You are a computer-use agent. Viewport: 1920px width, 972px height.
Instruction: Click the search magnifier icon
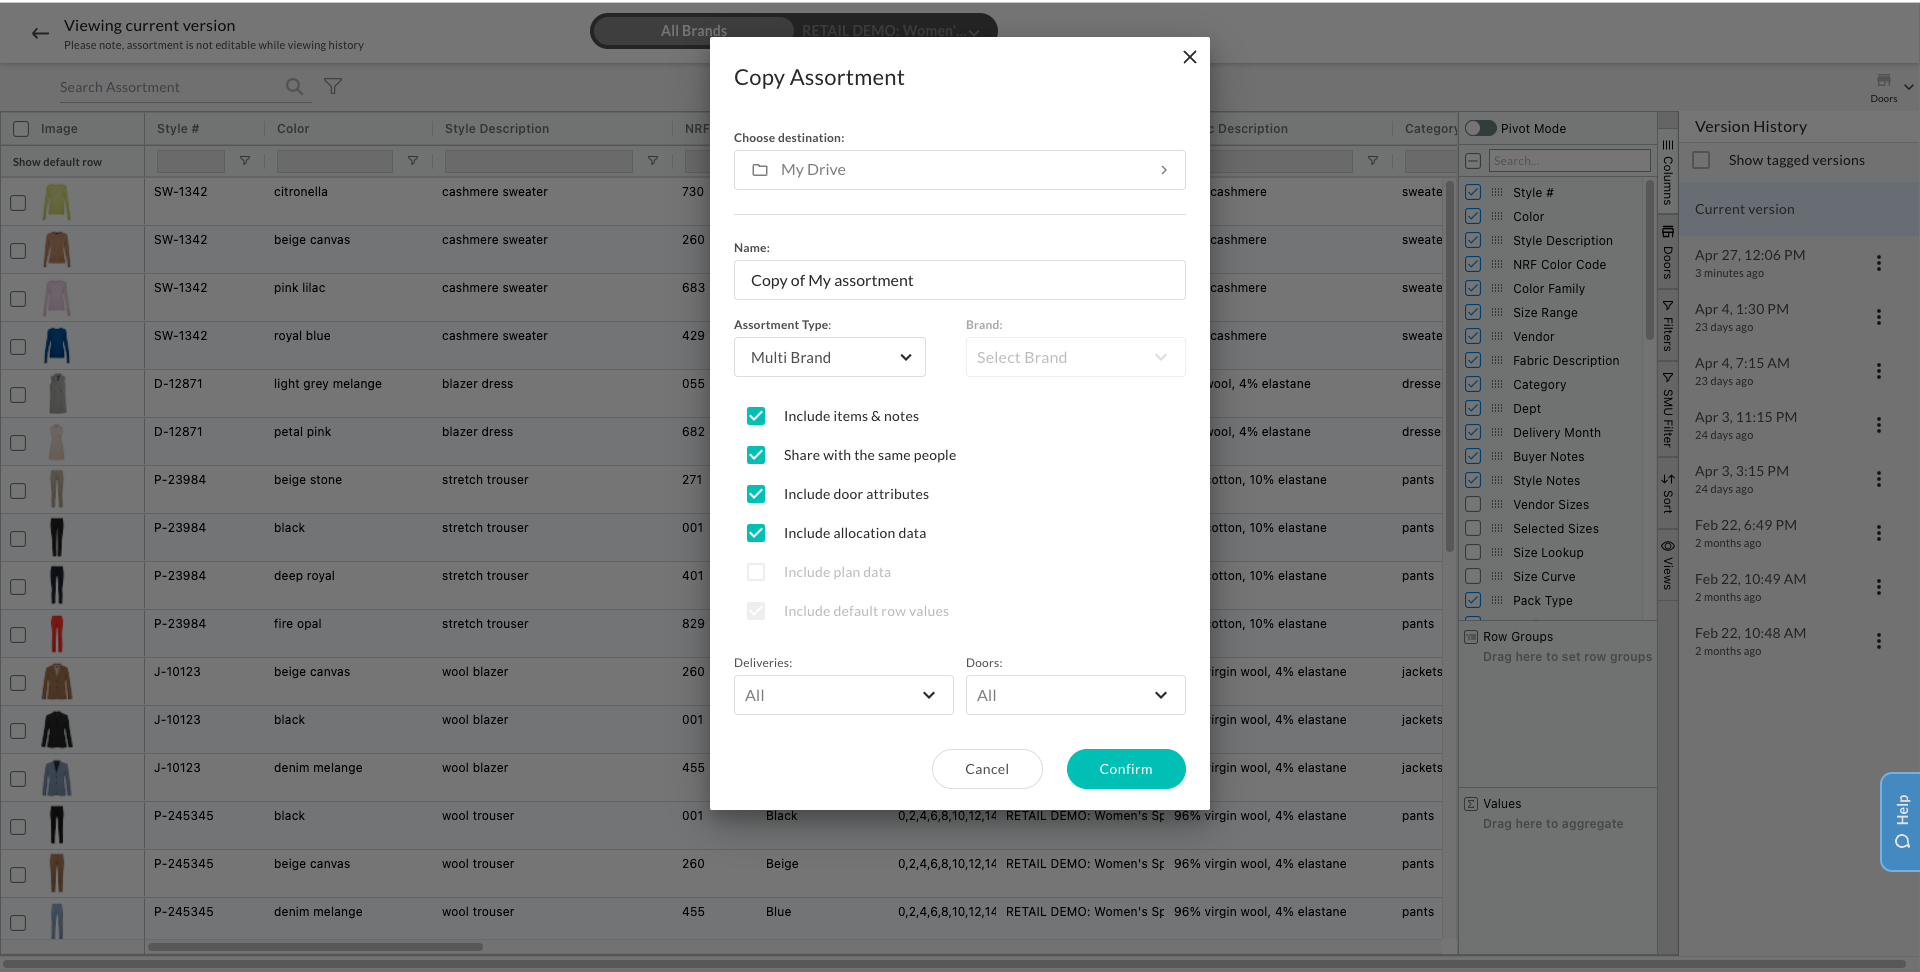[294, 87]
